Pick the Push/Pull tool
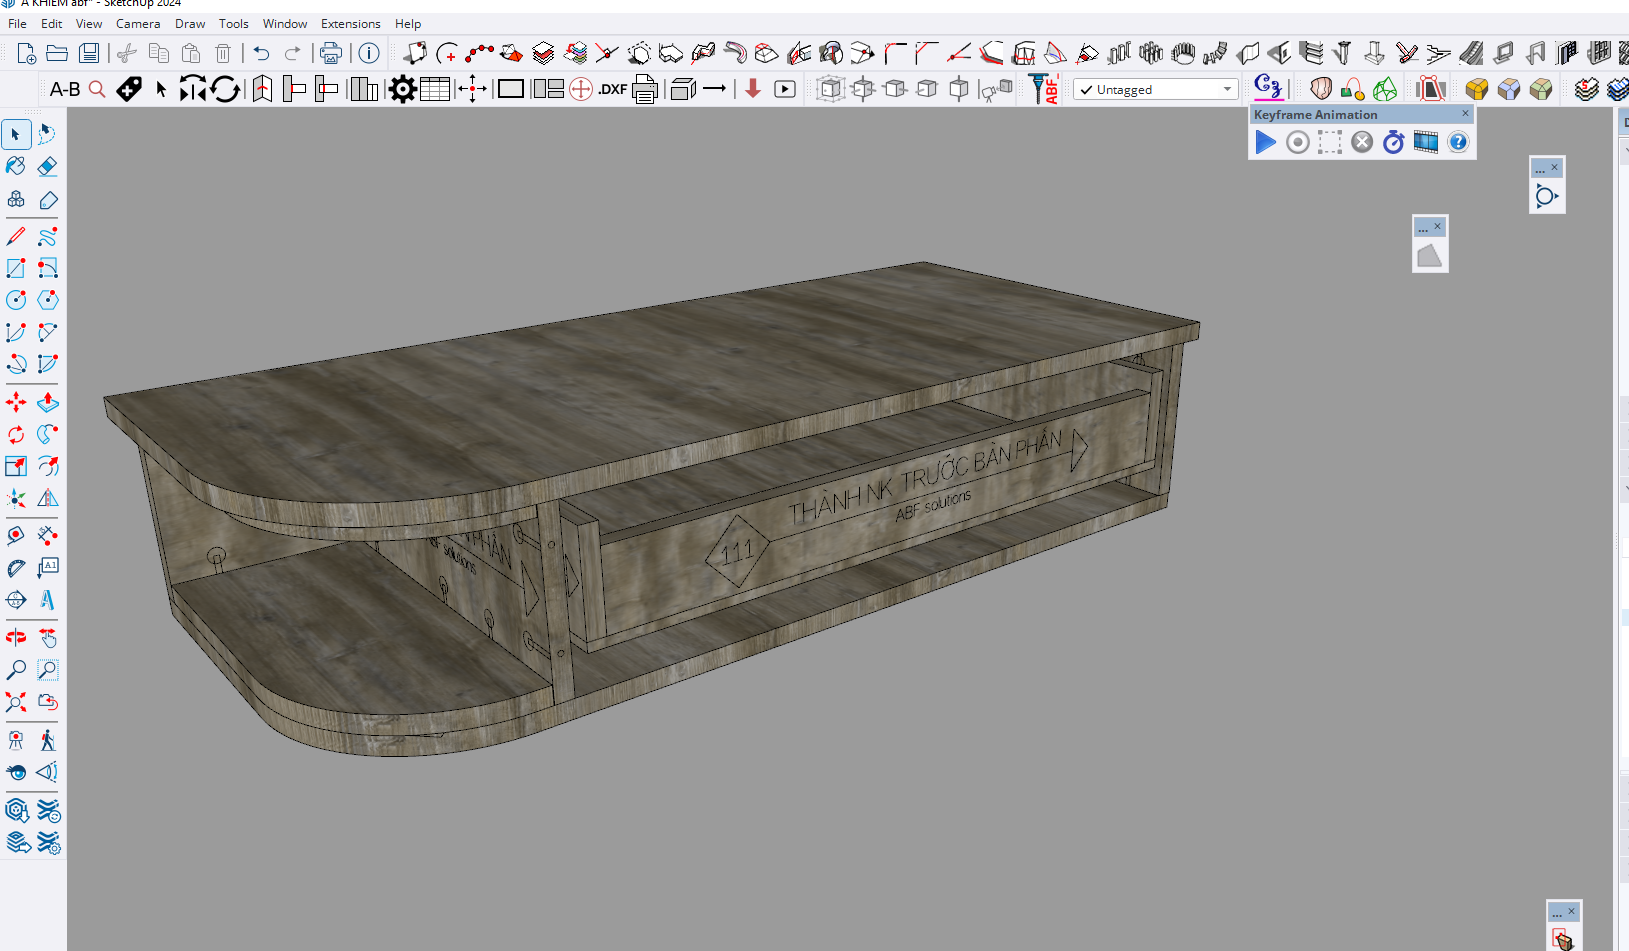Viewport: 1629px width, 951px height. point(47,403)
